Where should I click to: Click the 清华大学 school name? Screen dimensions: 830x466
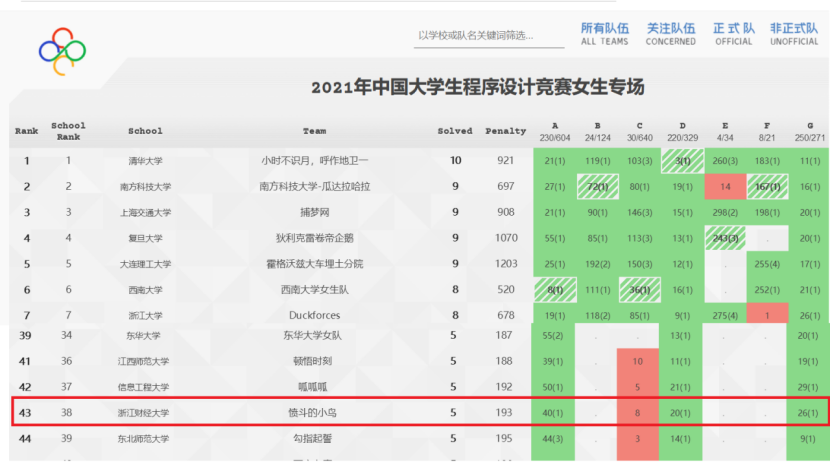tap(145, 160)
